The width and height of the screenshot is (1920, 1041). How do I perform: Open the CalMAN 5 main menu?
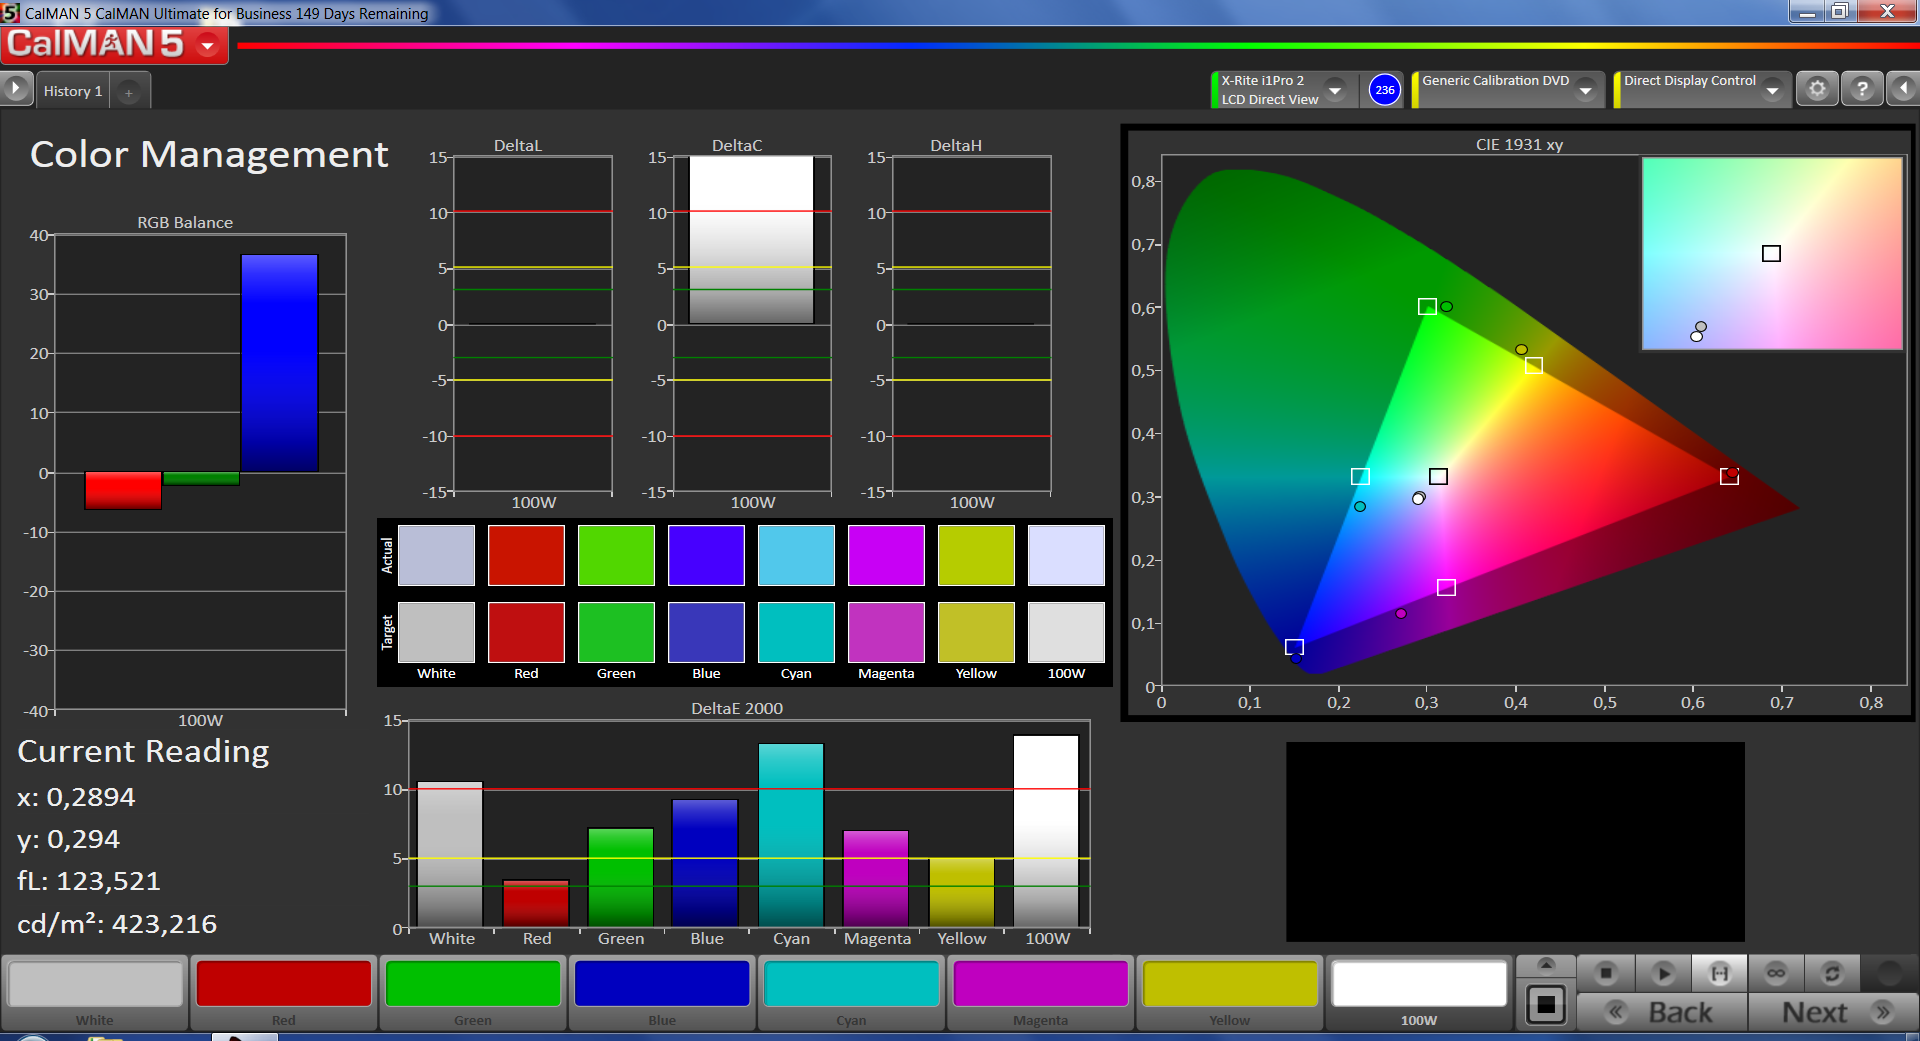(x=208, y=45)
